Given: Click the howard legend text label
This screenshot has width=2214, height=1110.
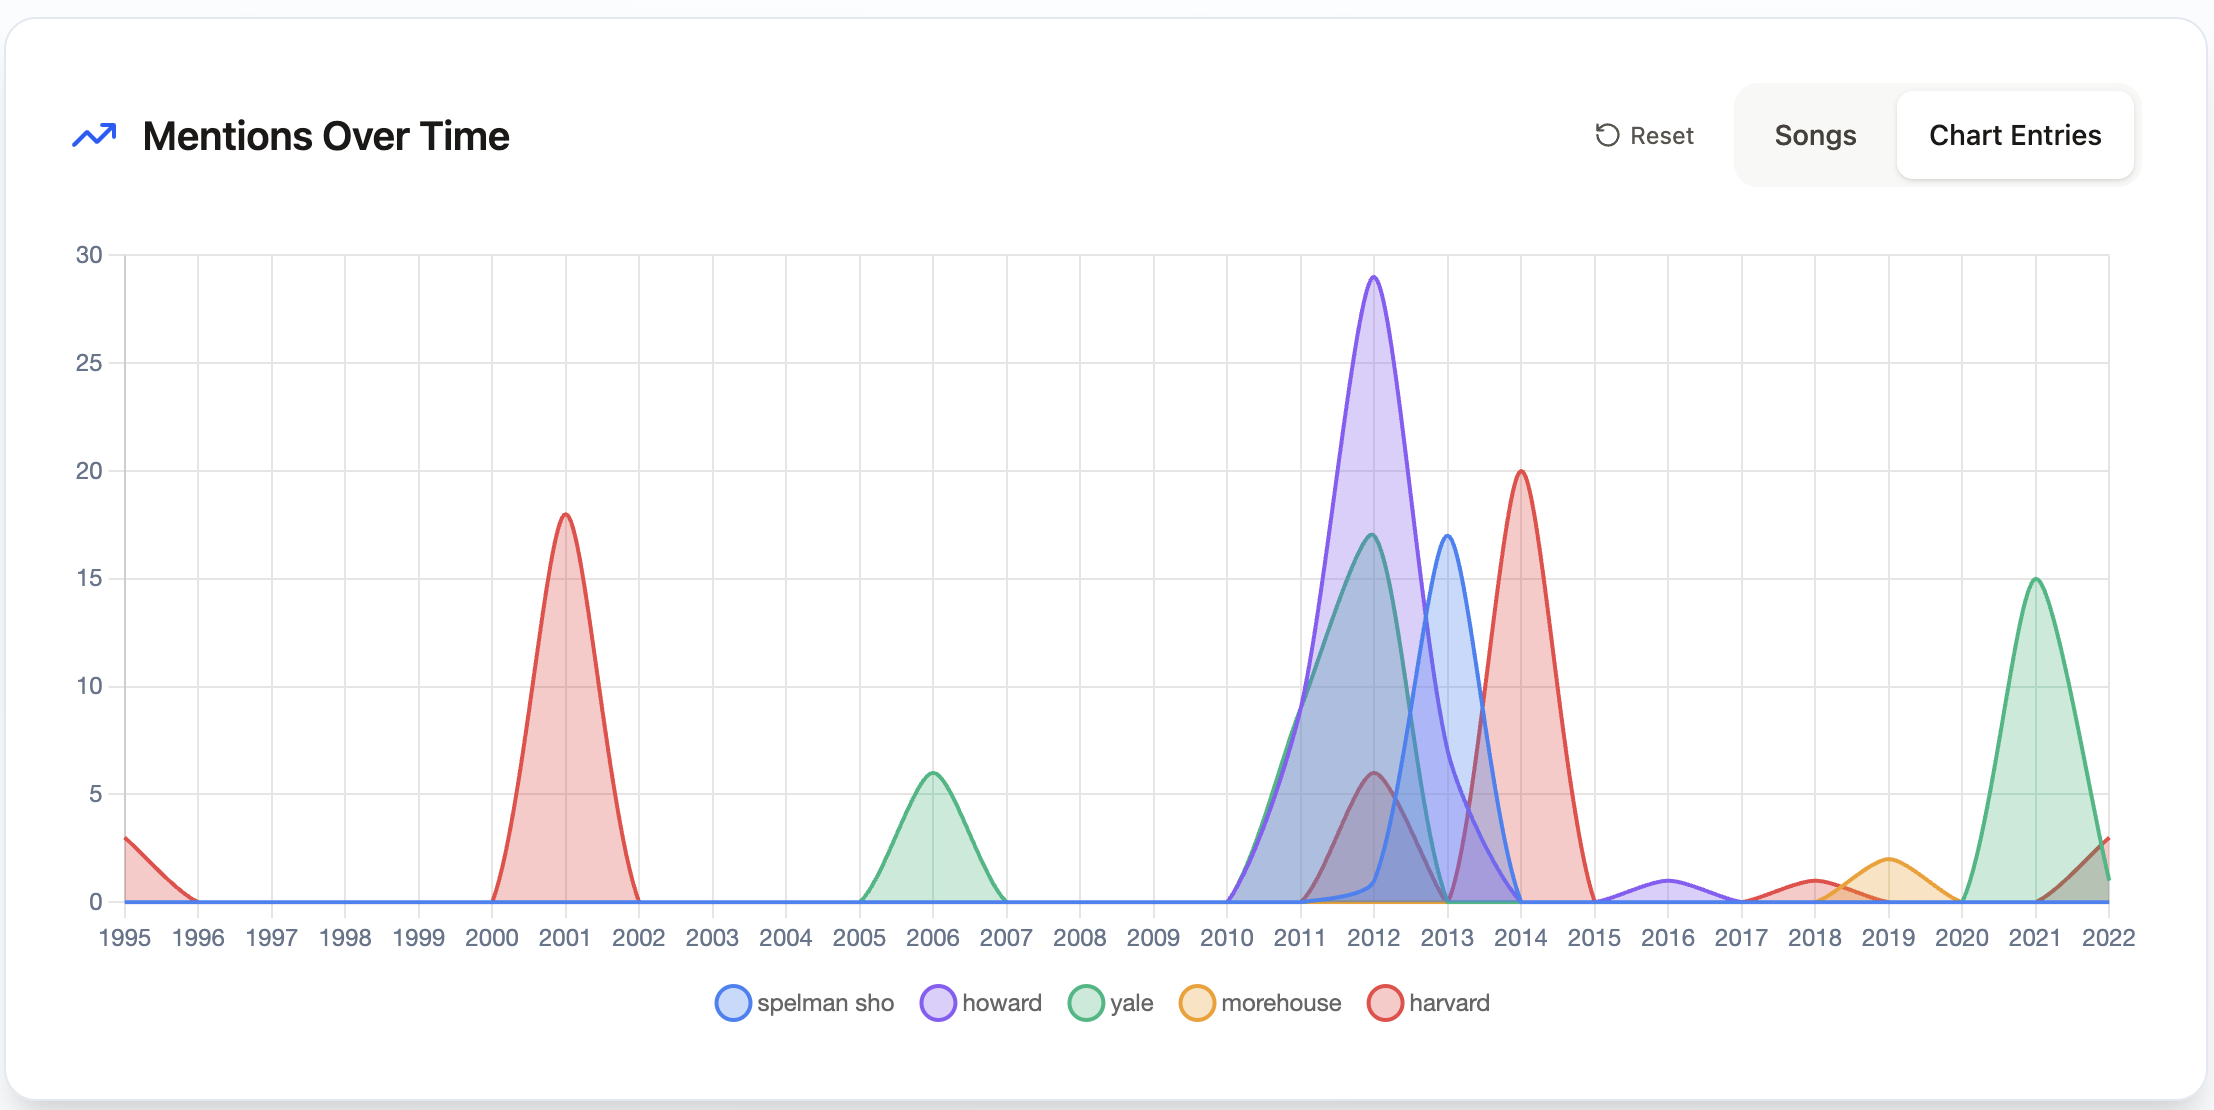Looking at the screenshot, I should point(1001,1003).
